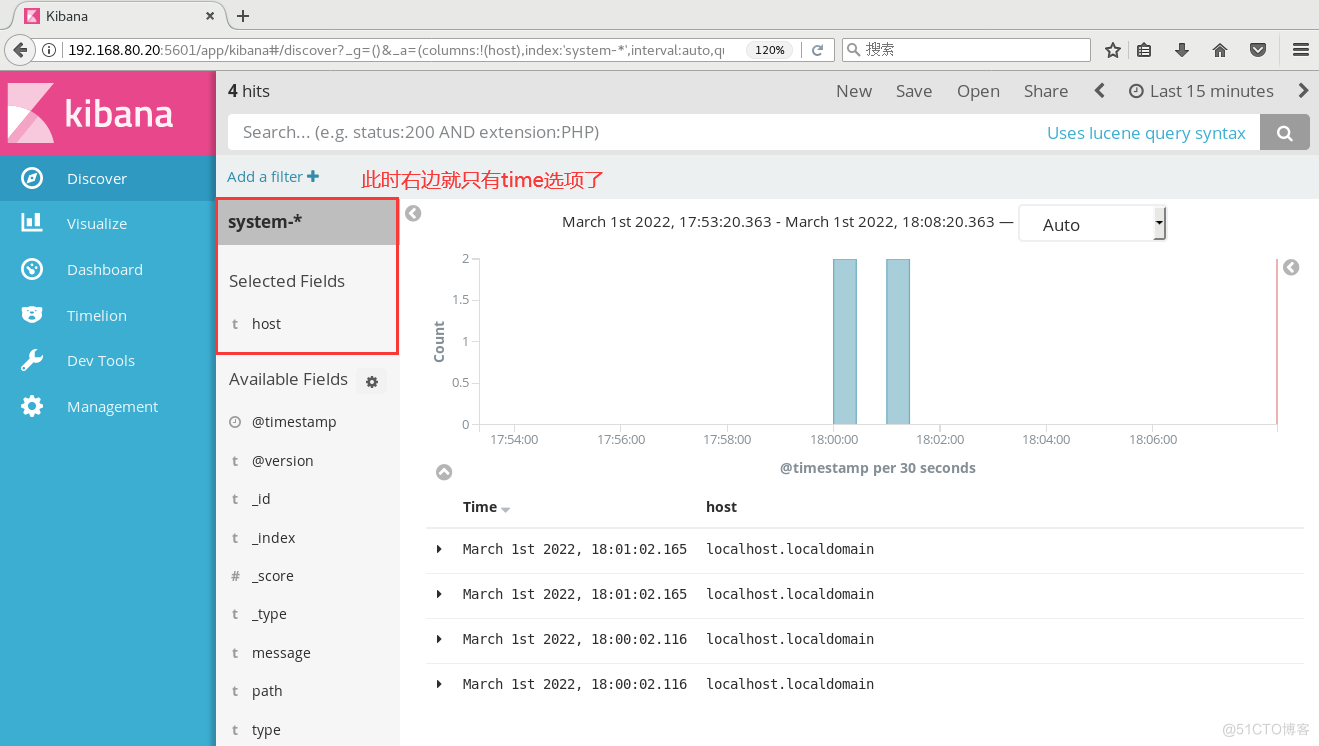Move time range backward arrow

pyautogui.click(x=1099, y=90)
